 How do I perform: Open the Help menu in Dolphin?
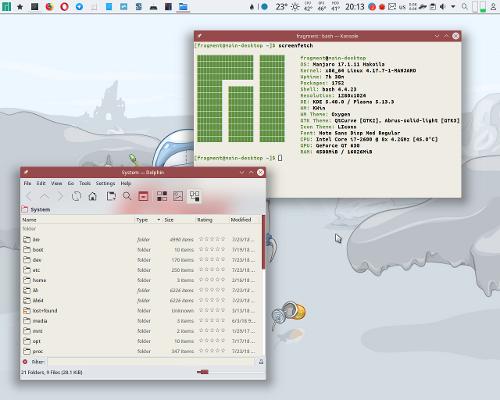pos(126,183)
